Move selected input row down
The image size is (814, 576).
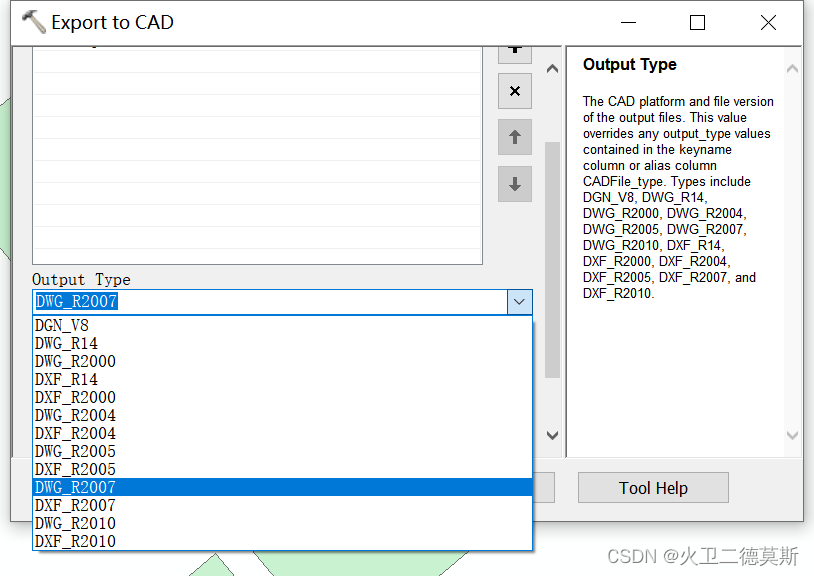[x=514, y=184]
